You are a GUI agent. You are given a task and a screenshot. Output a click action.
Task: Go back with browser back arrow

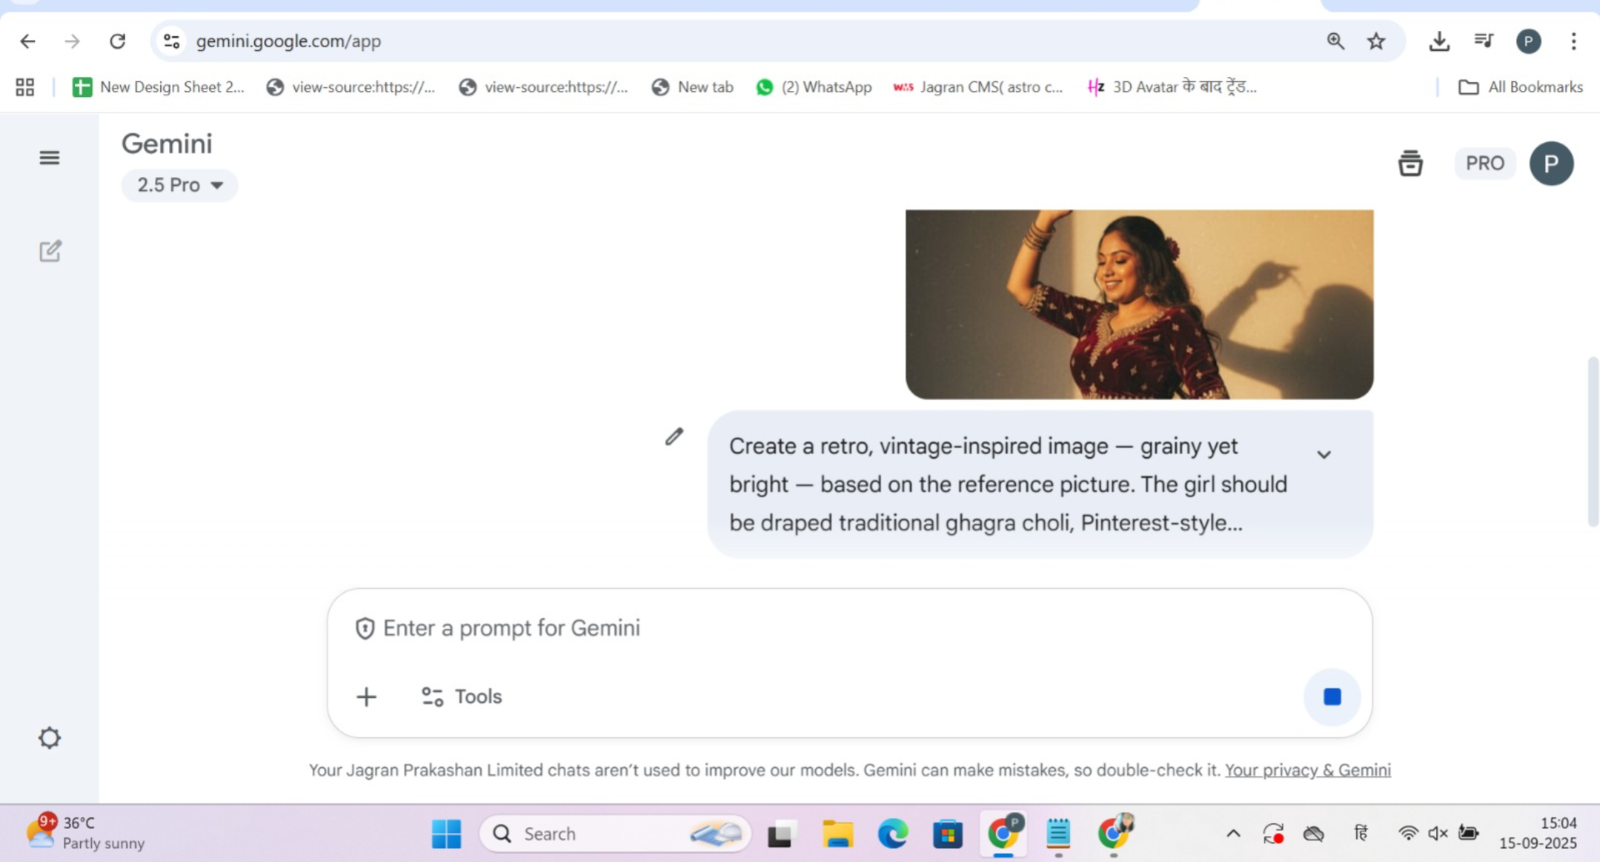click(x=28, y=41)
